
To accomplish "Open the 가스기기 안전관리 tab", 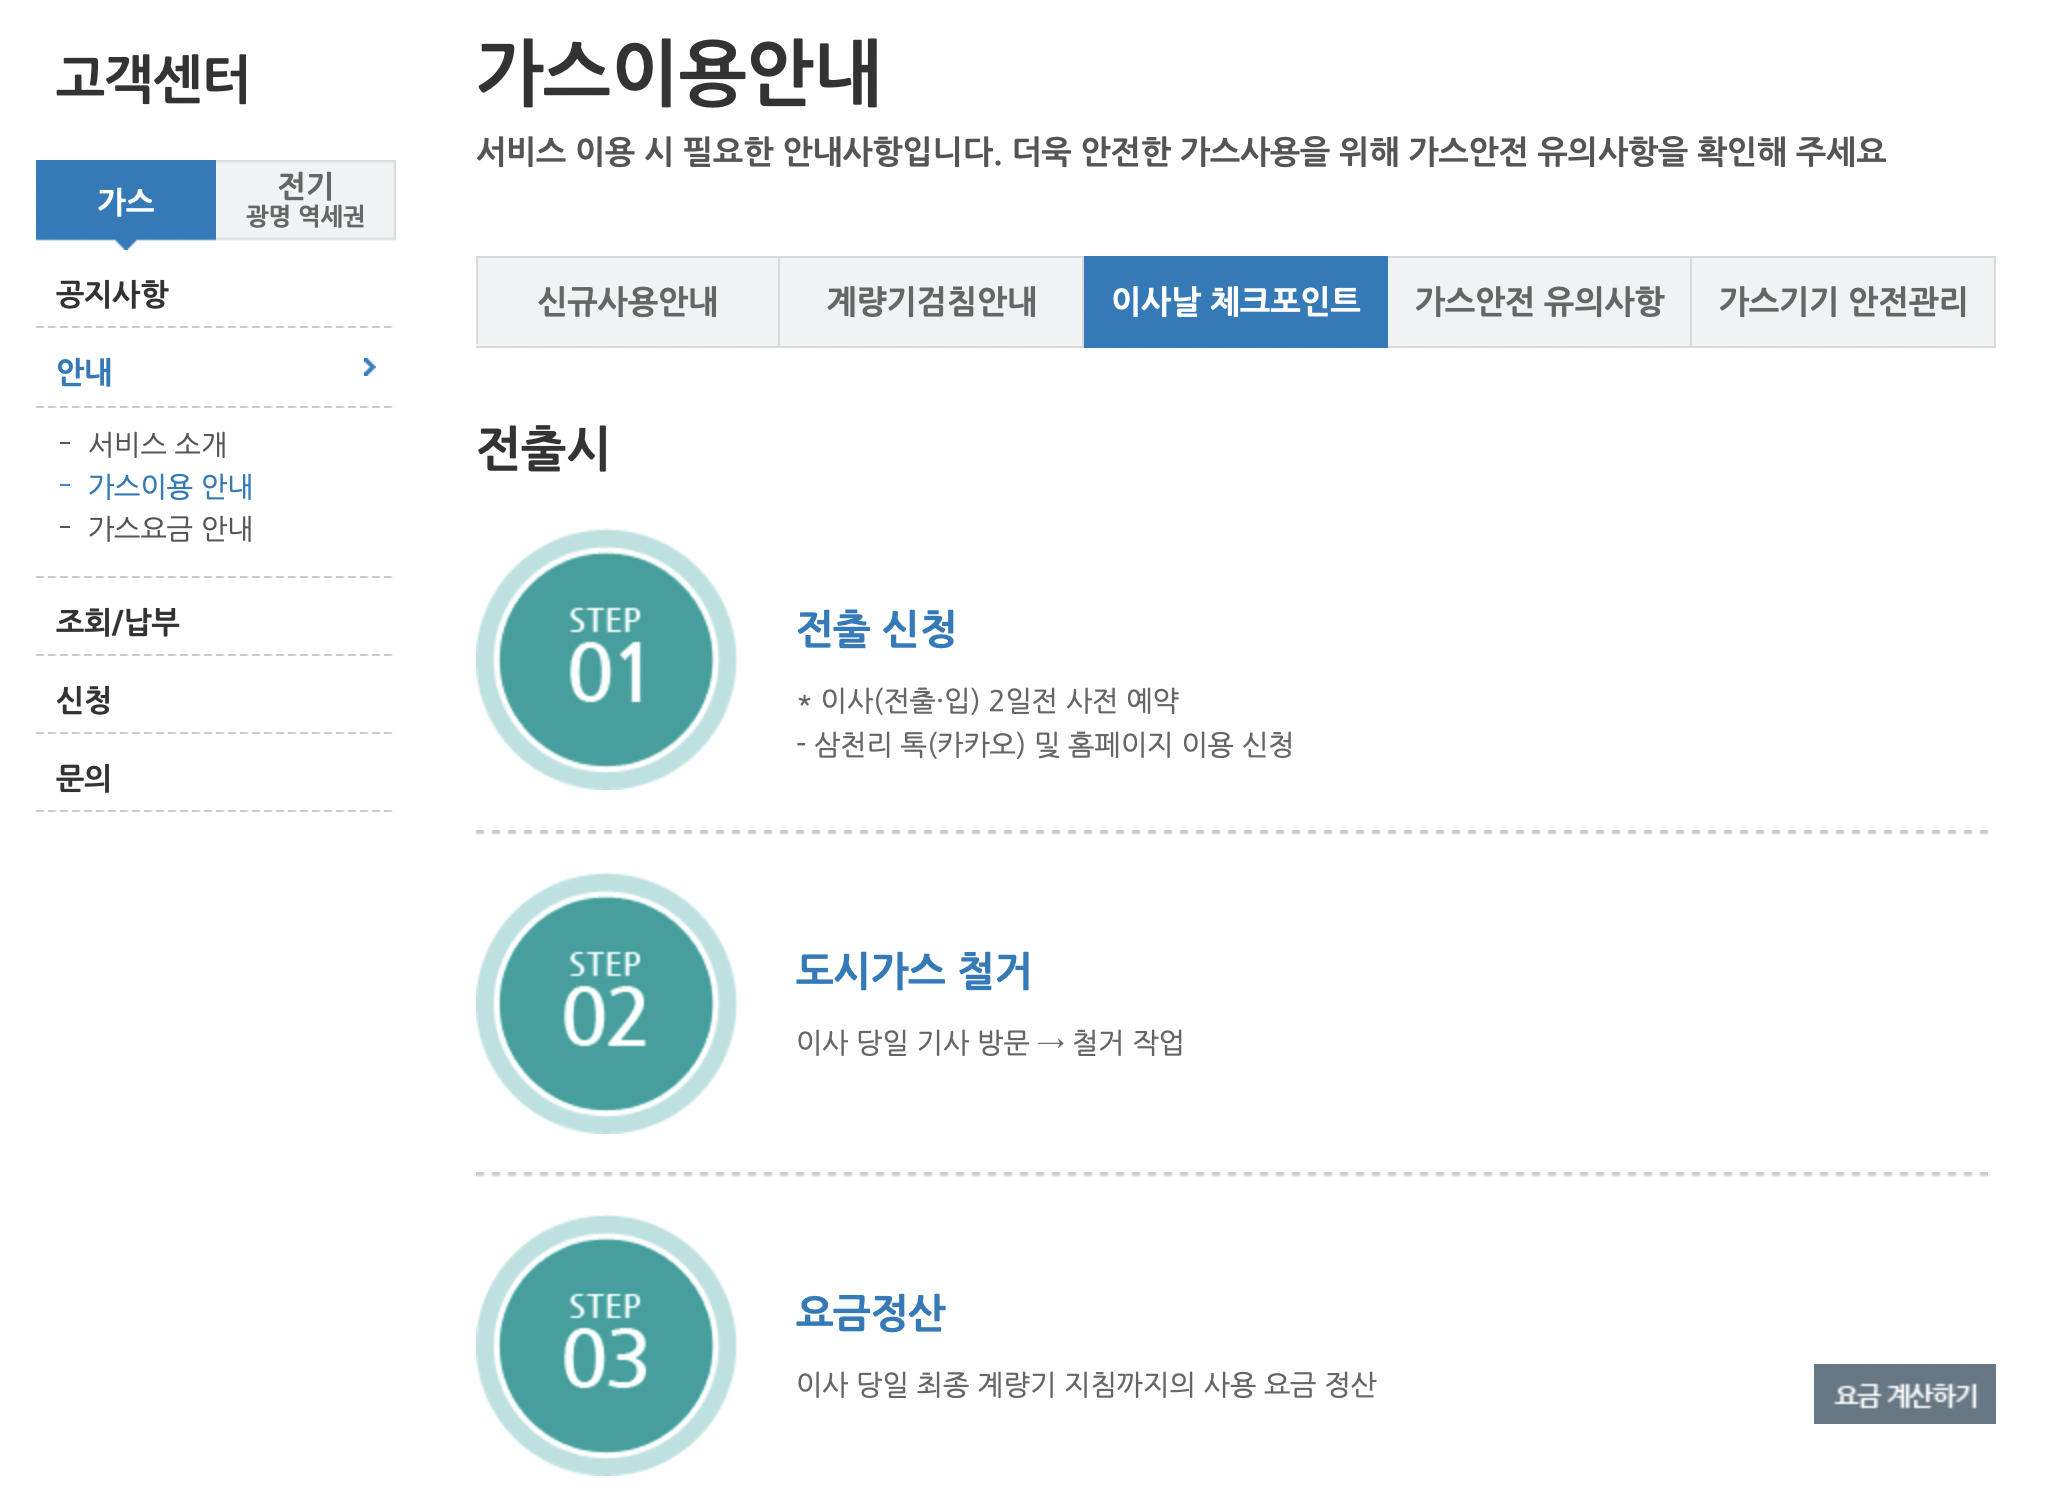I will pos(1842,302).
